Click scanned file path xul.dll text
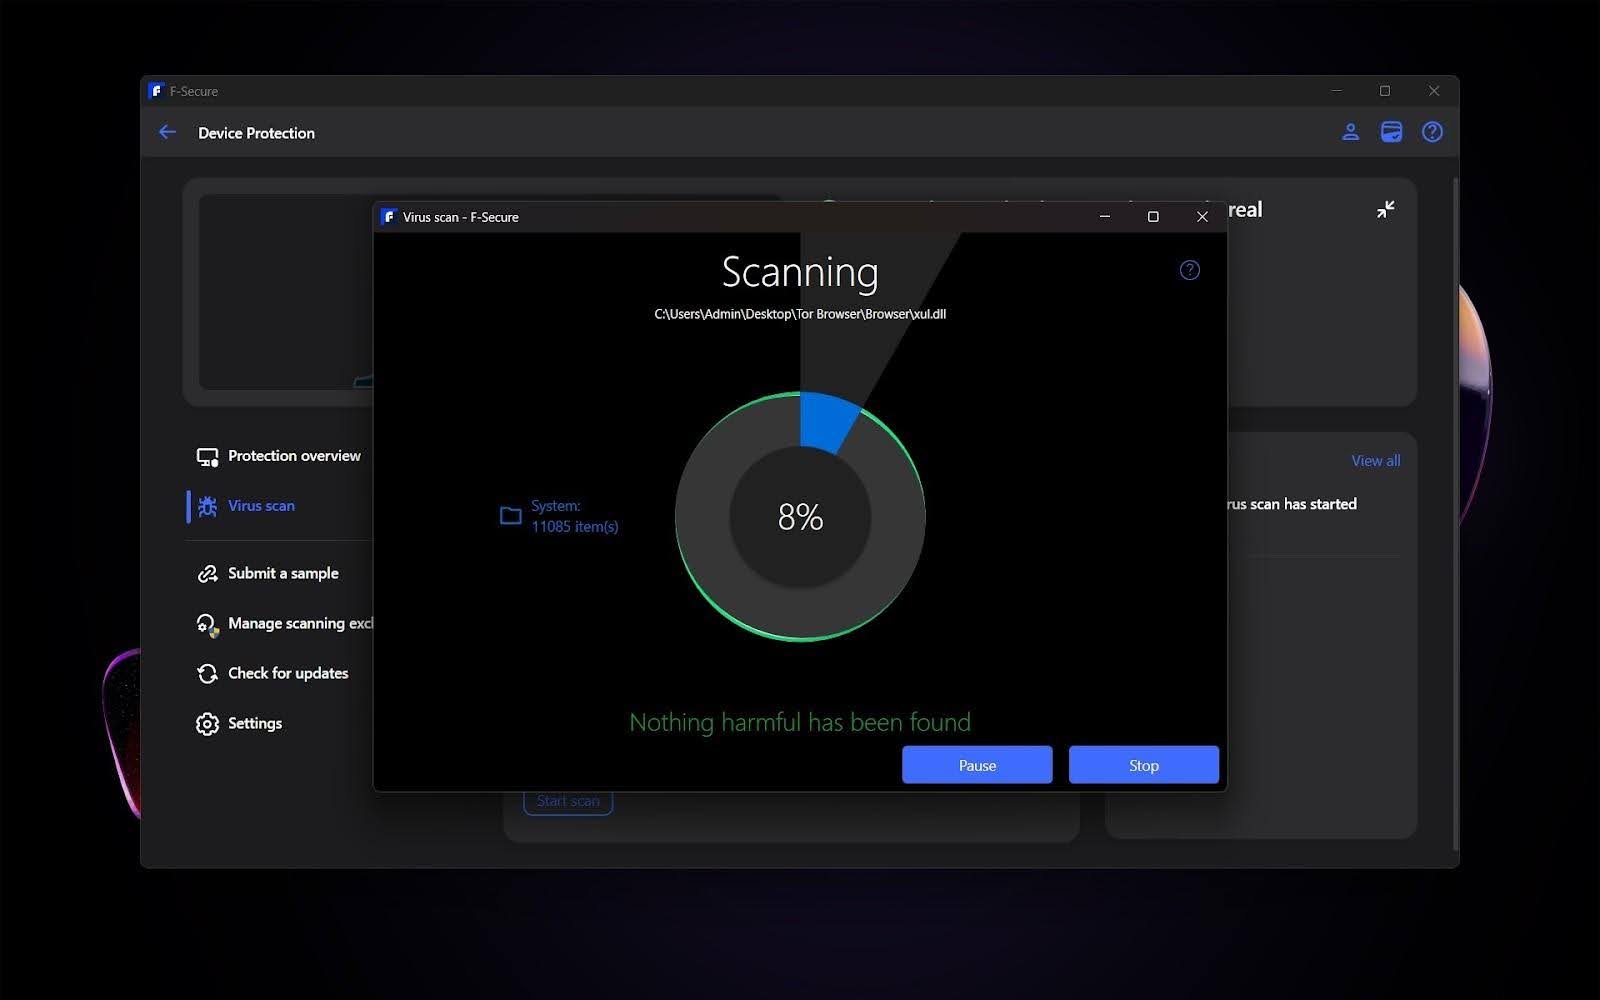 pos(800,314)
